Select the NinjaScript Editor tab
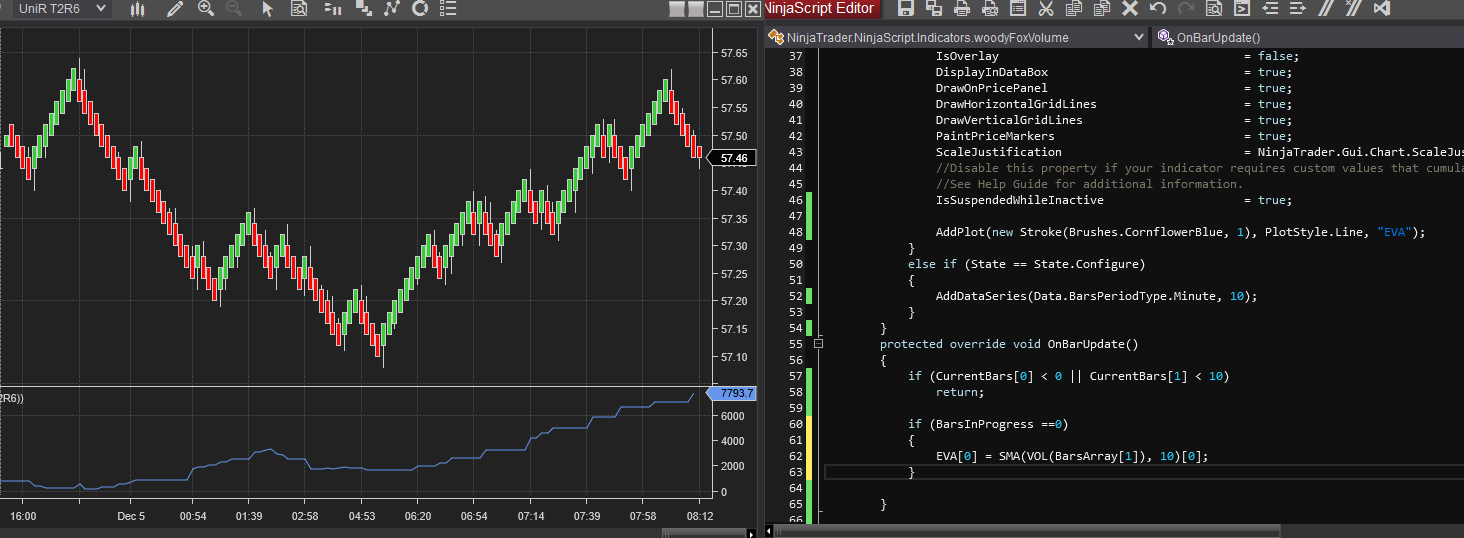The height and width of the screenshot is (538, 1464). pos(820,9)
